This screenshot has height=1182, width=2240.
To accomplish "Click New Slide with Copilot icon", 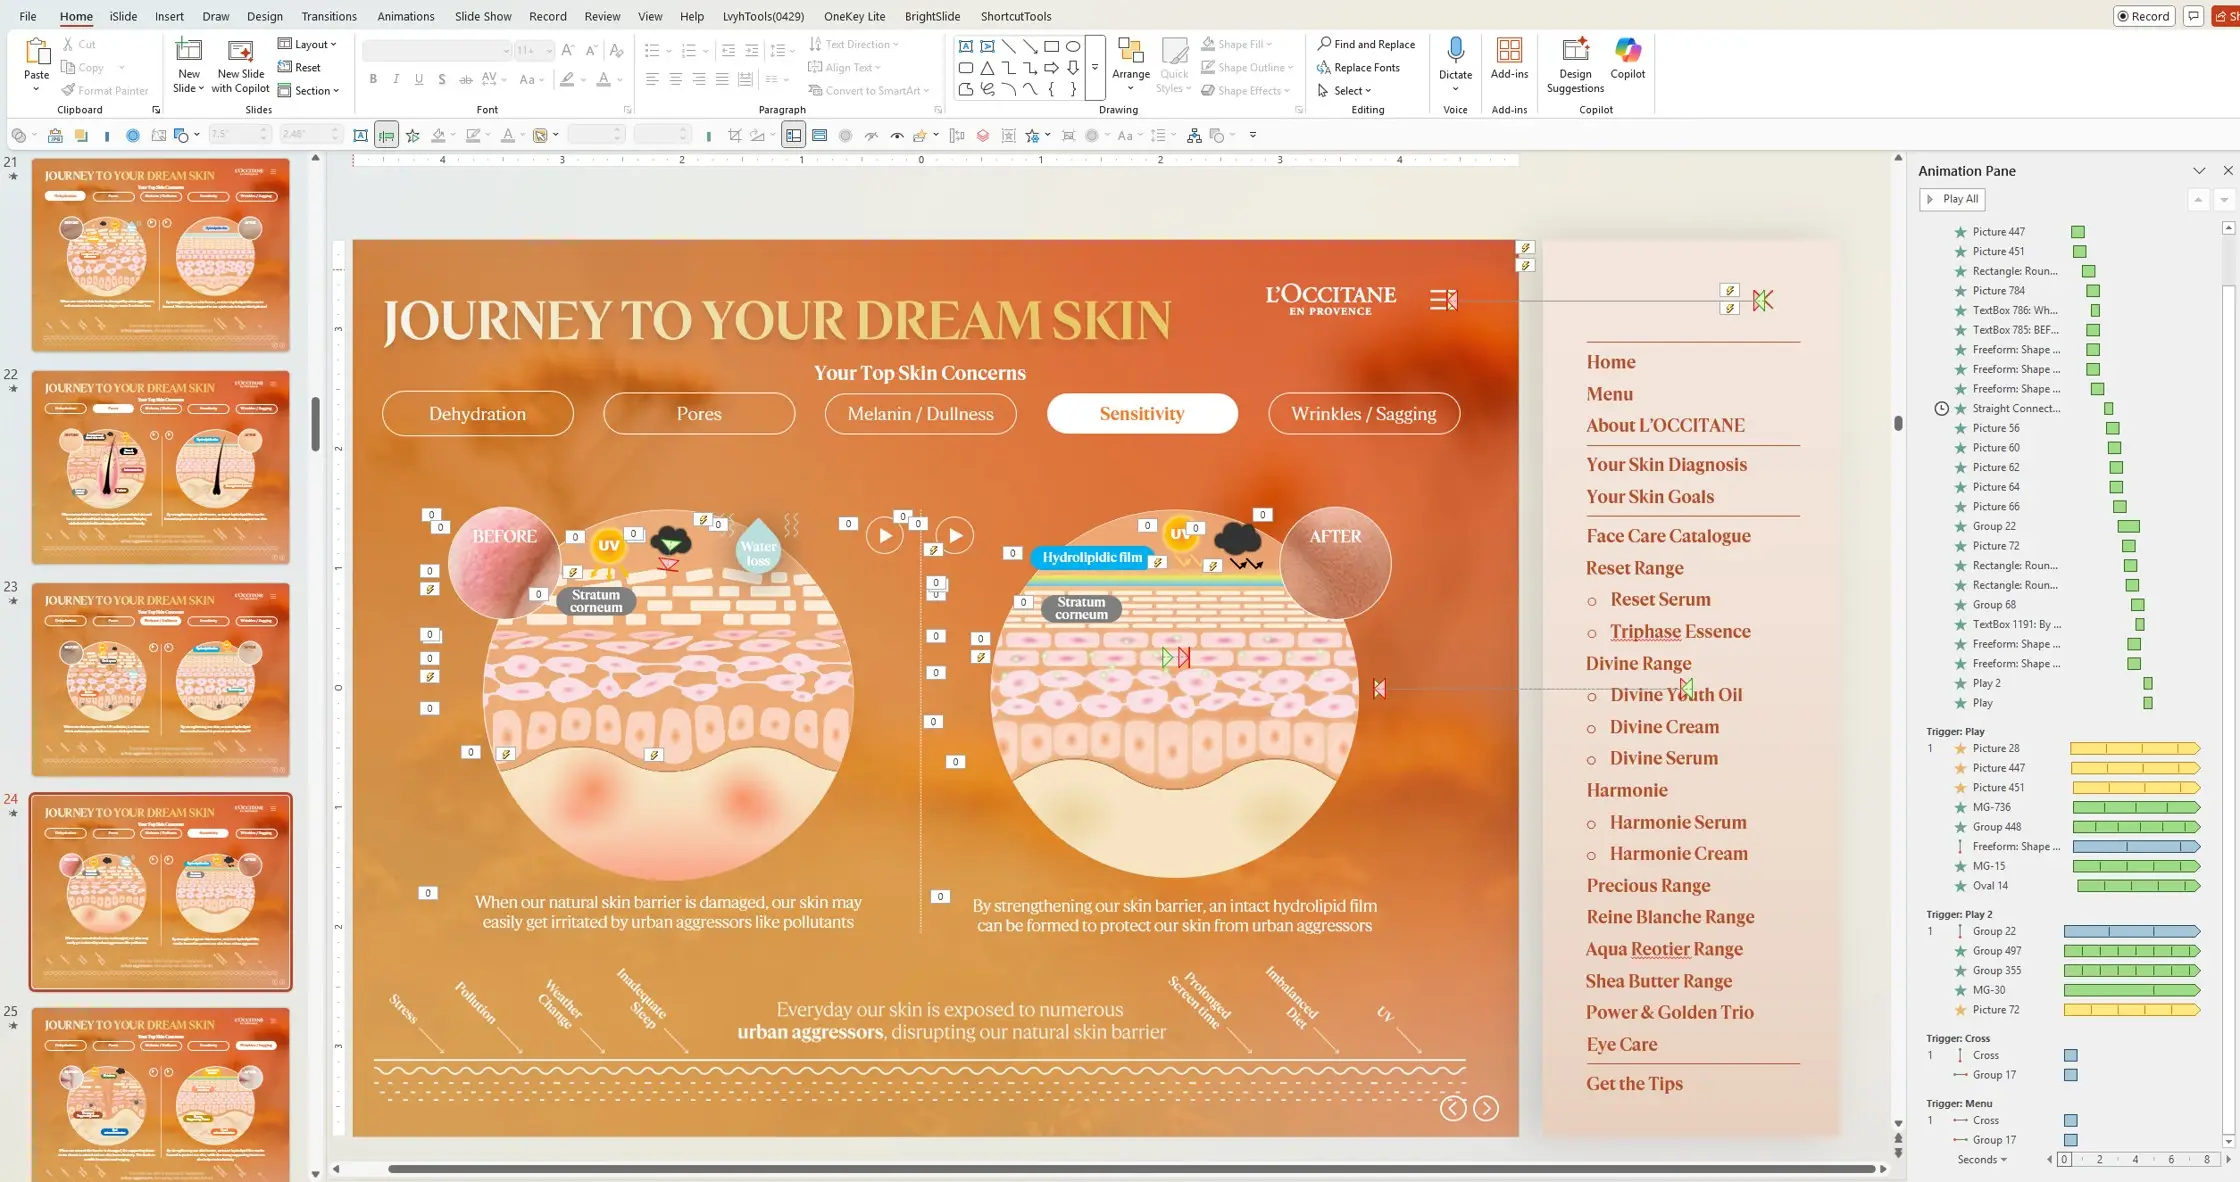I will (240, 51).
